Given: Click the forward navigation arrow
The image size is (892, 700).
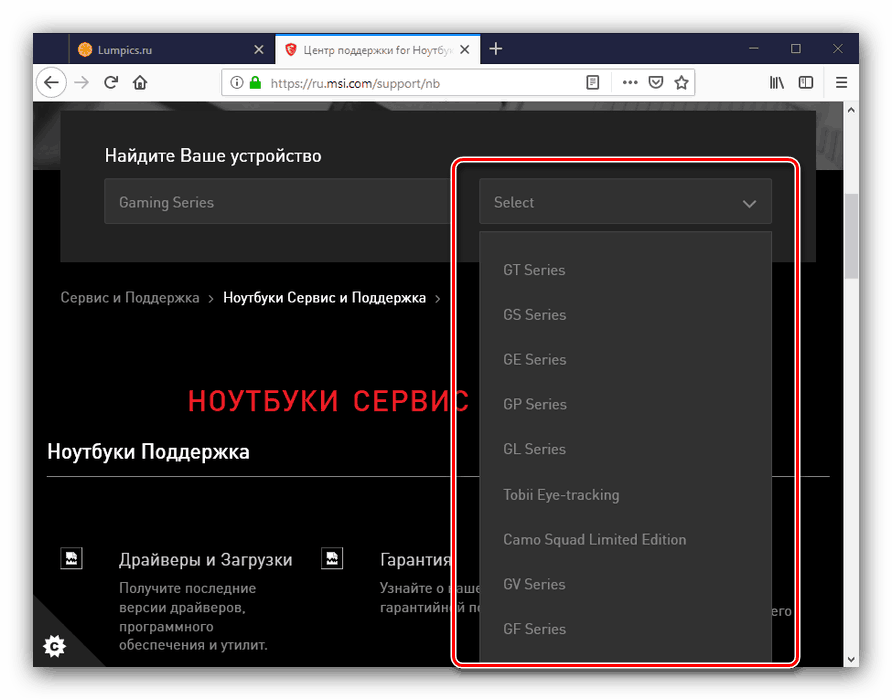Looking at the screenshot, I should 81,83.
